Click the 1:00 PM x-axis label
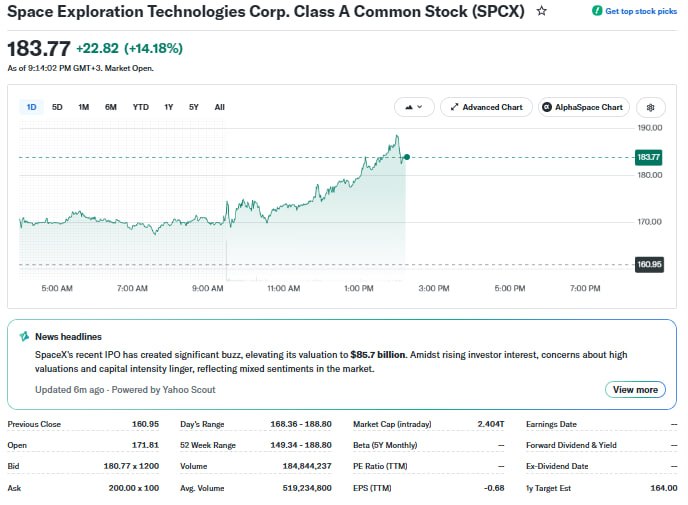This screenshot has height=505, width=688. 358,289
